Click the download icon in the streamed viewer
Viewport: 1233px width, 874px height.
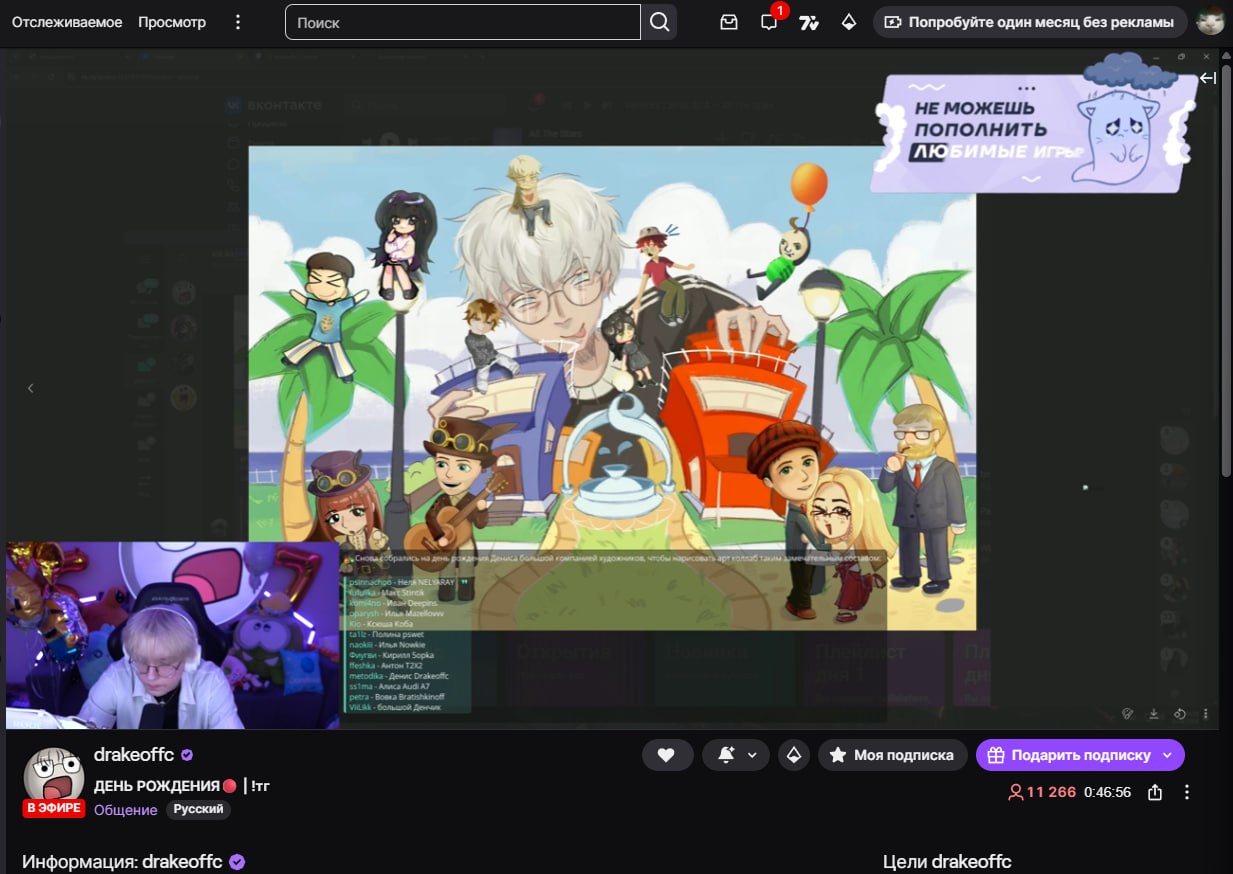(1153, 714)
